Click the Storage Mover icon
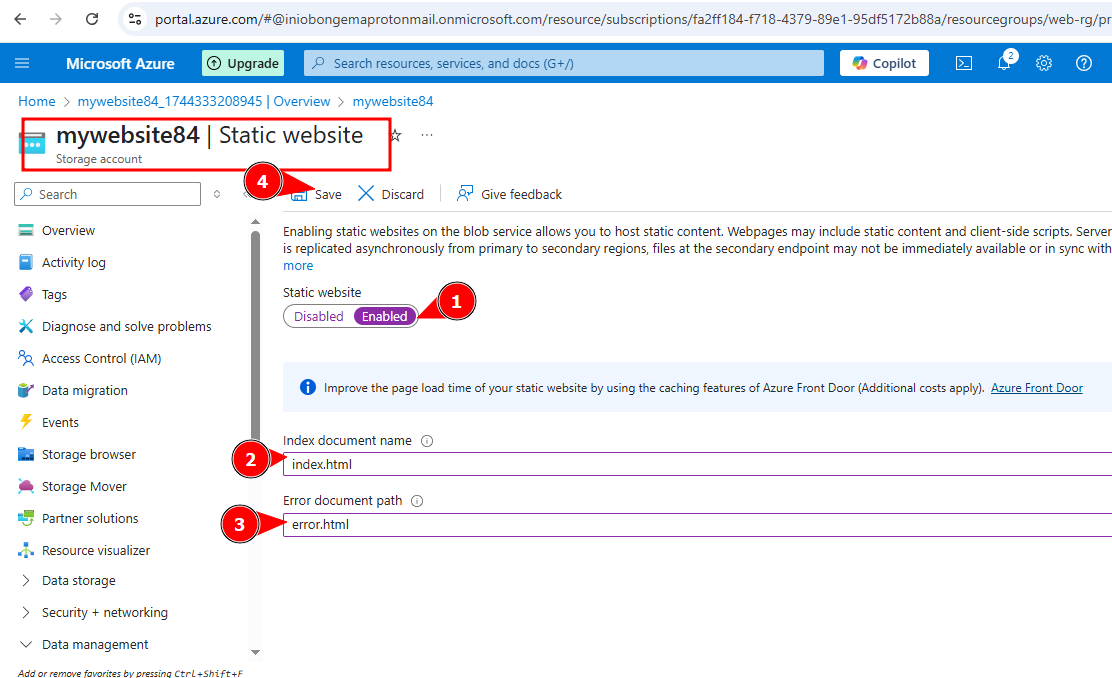Screen dimensions: 1112x678 coord(26,487)
